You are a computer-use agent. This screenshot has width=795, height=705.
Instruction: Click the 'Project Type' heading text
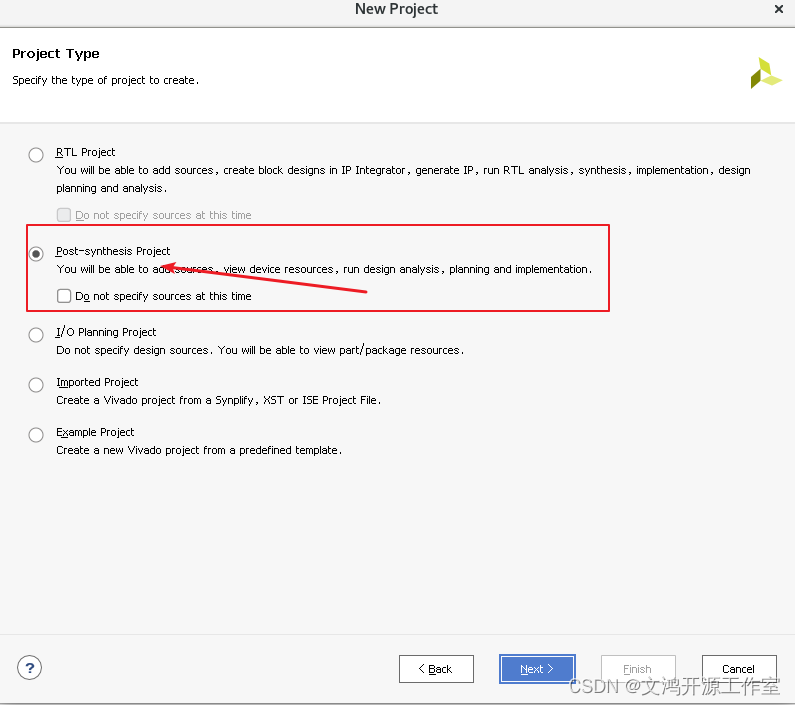click(56, 54)
